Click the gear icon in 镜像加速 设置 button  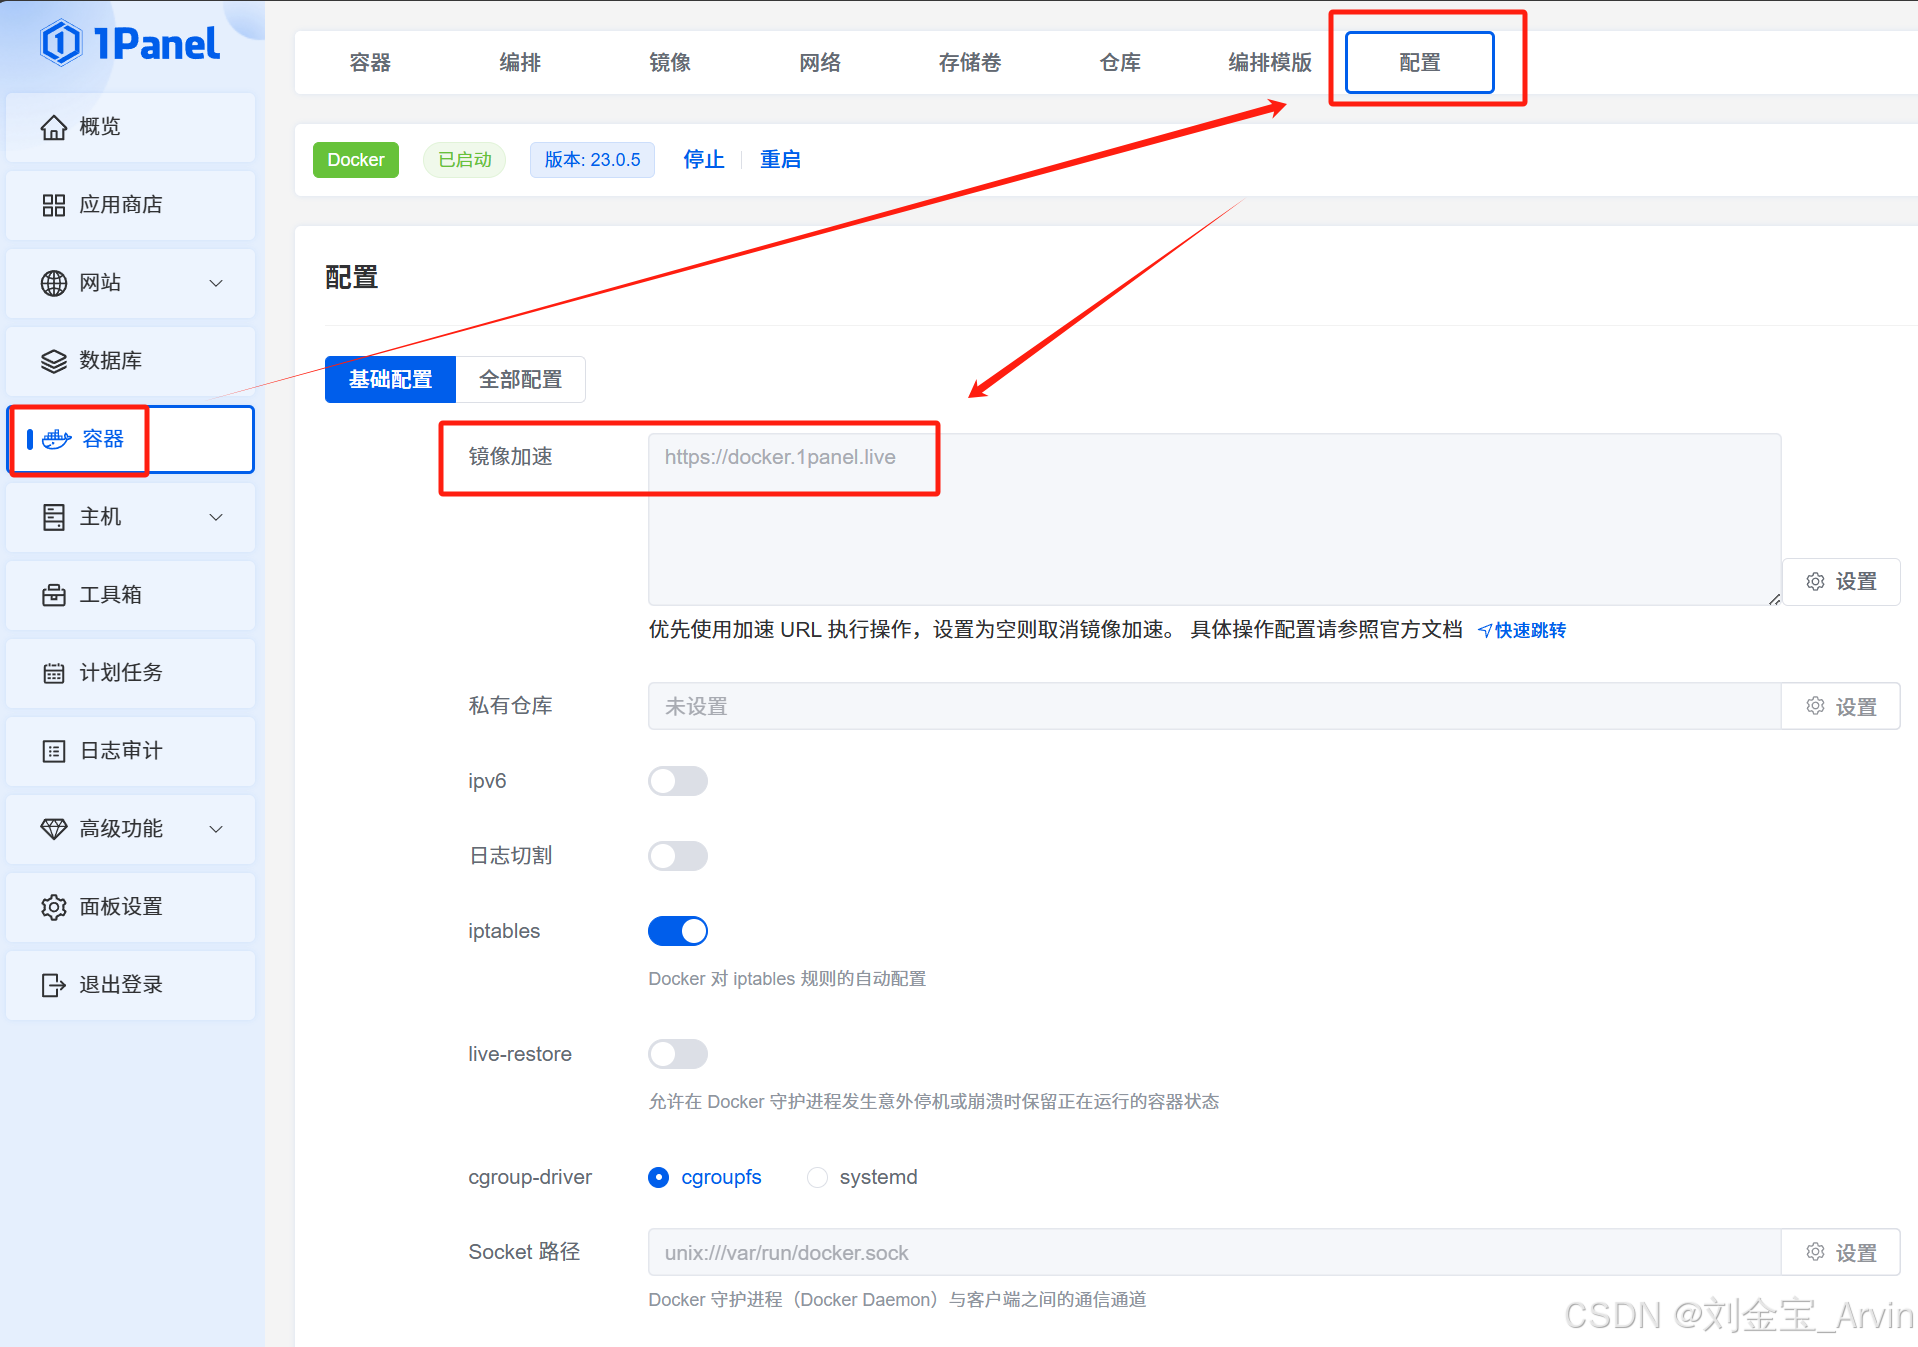tap(1816, 581)
